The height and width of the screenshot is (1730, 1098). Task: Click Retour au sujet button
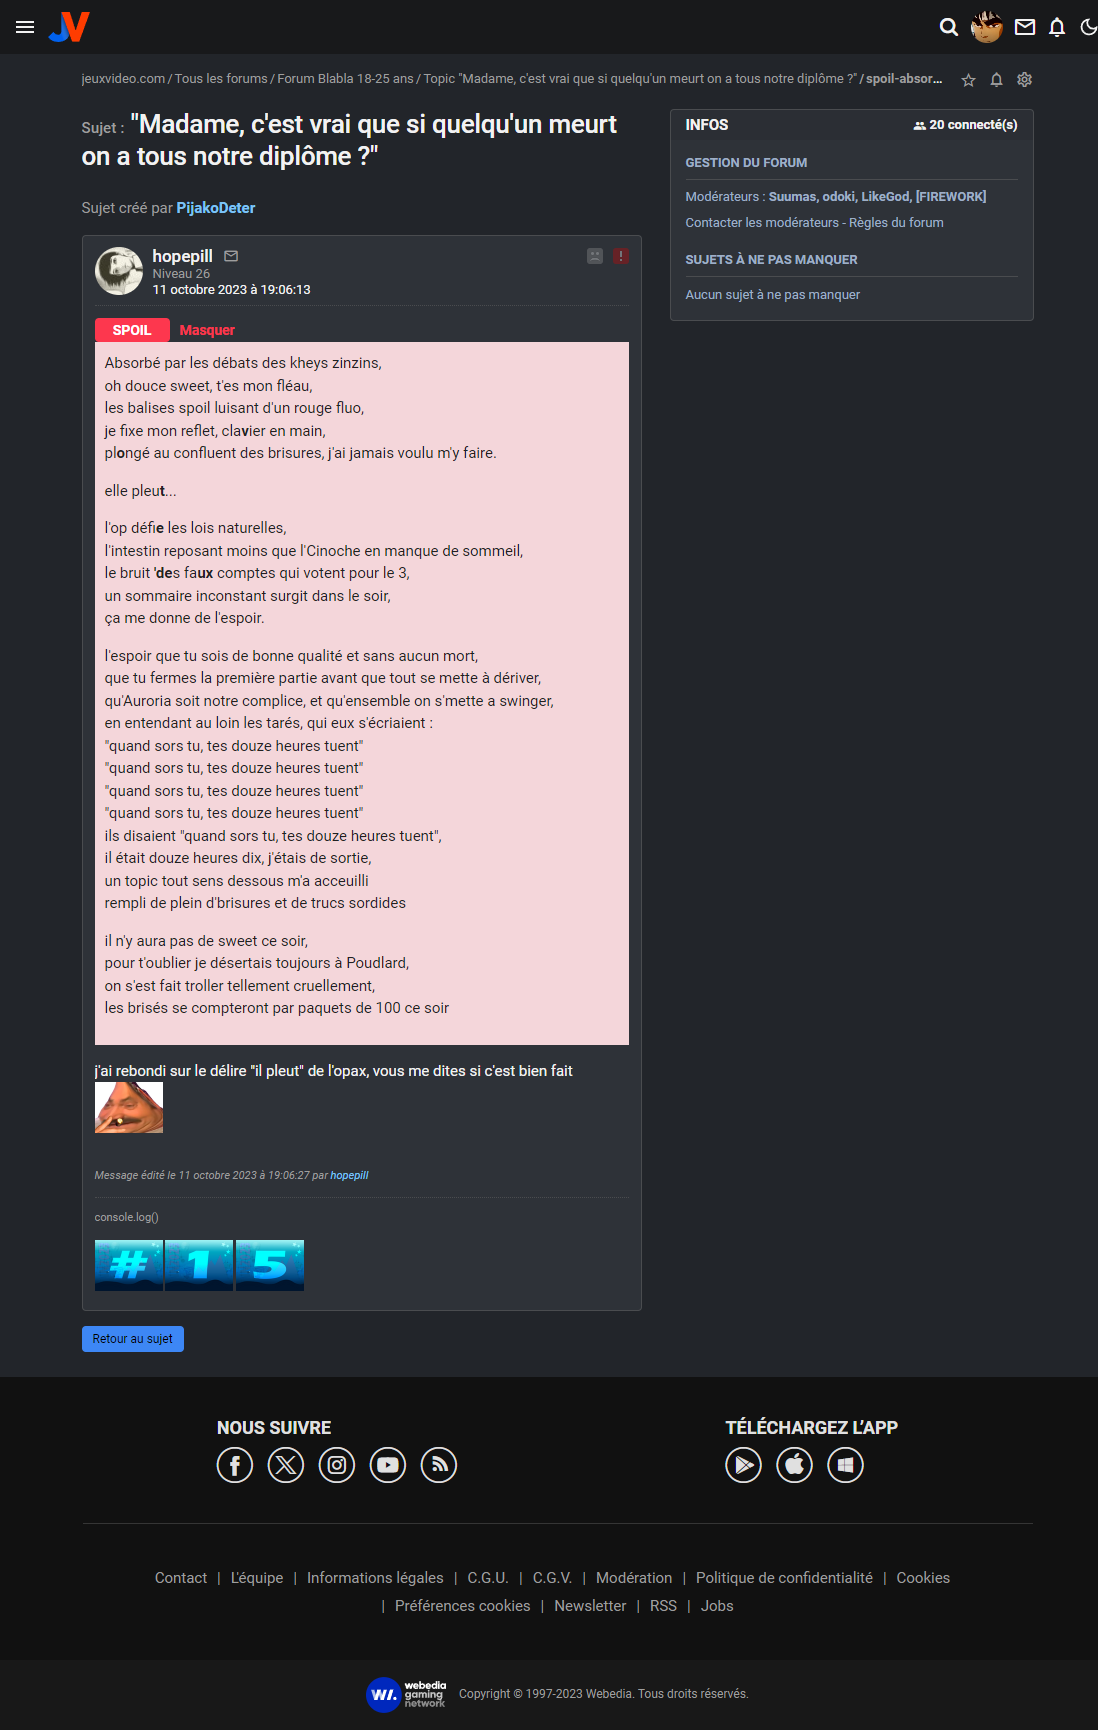(x=133, y=1339)
